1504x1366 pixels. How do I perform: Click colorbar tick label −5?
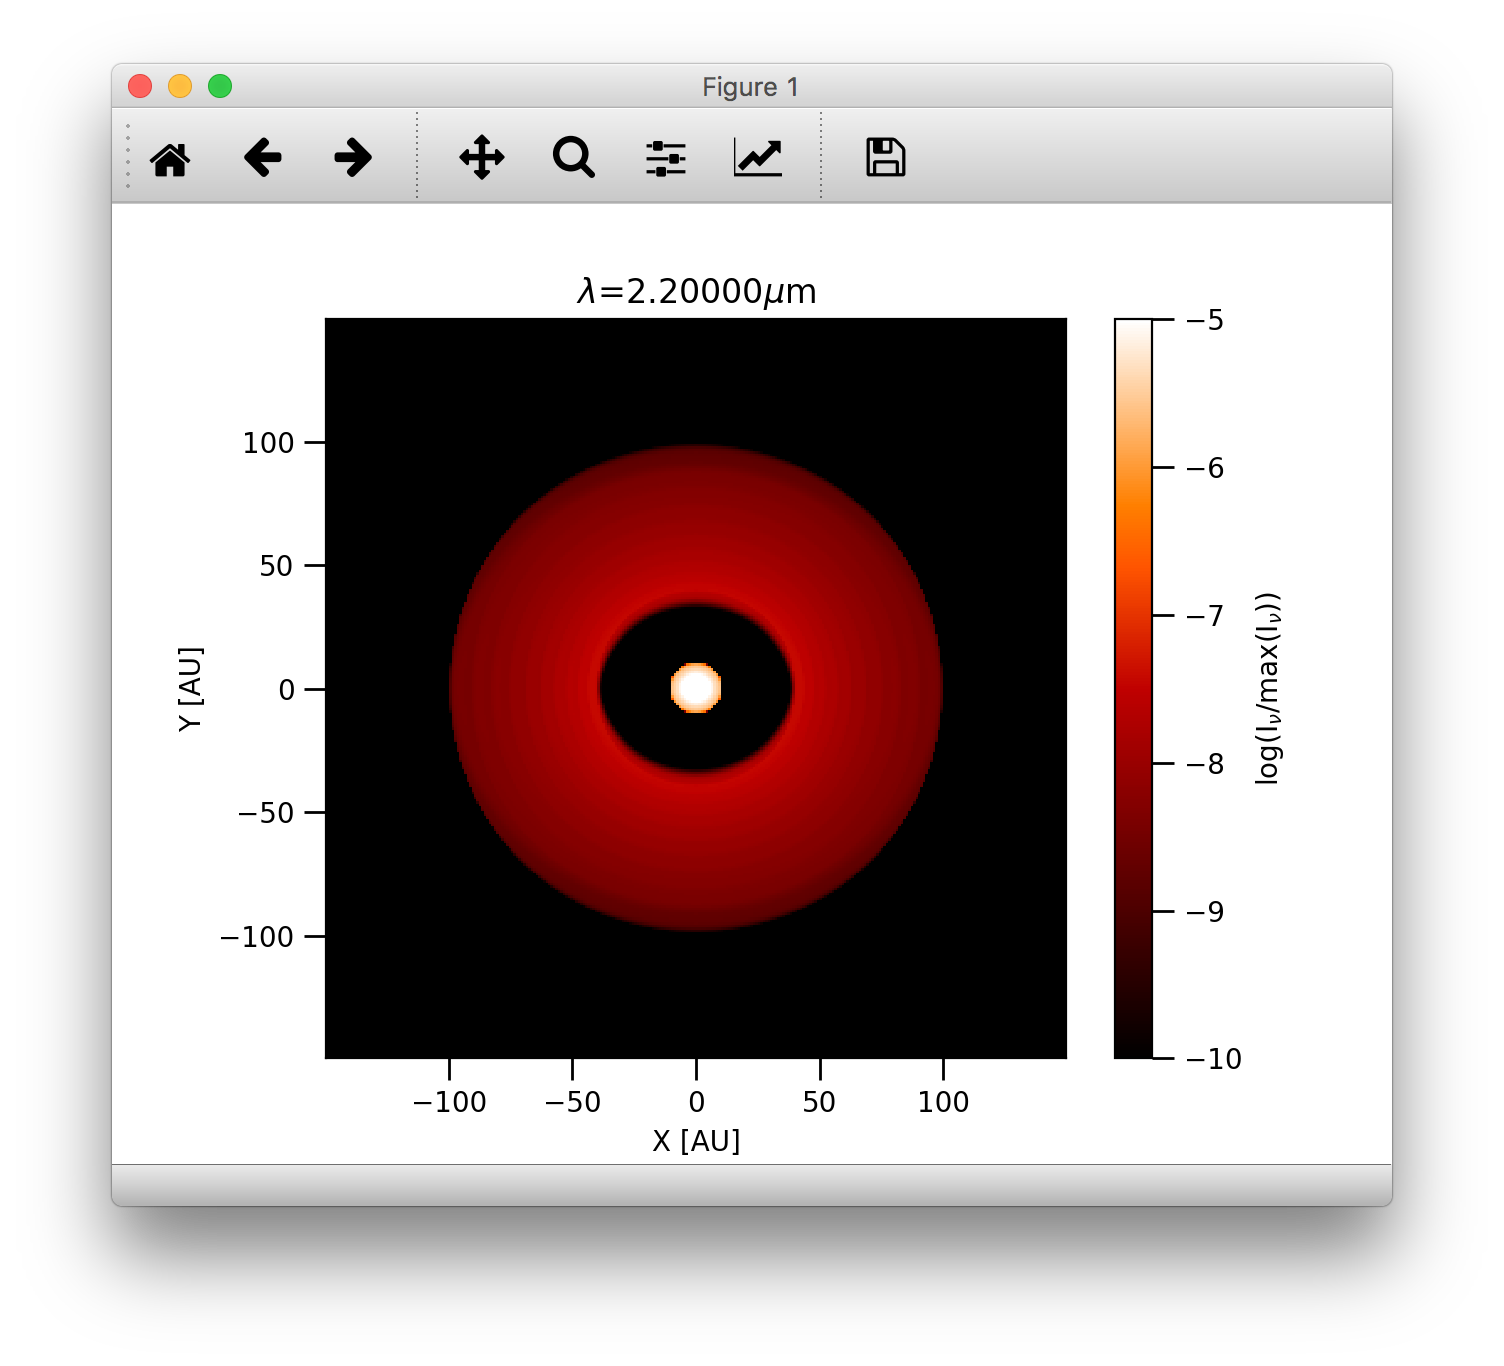tap(1205, 320)
